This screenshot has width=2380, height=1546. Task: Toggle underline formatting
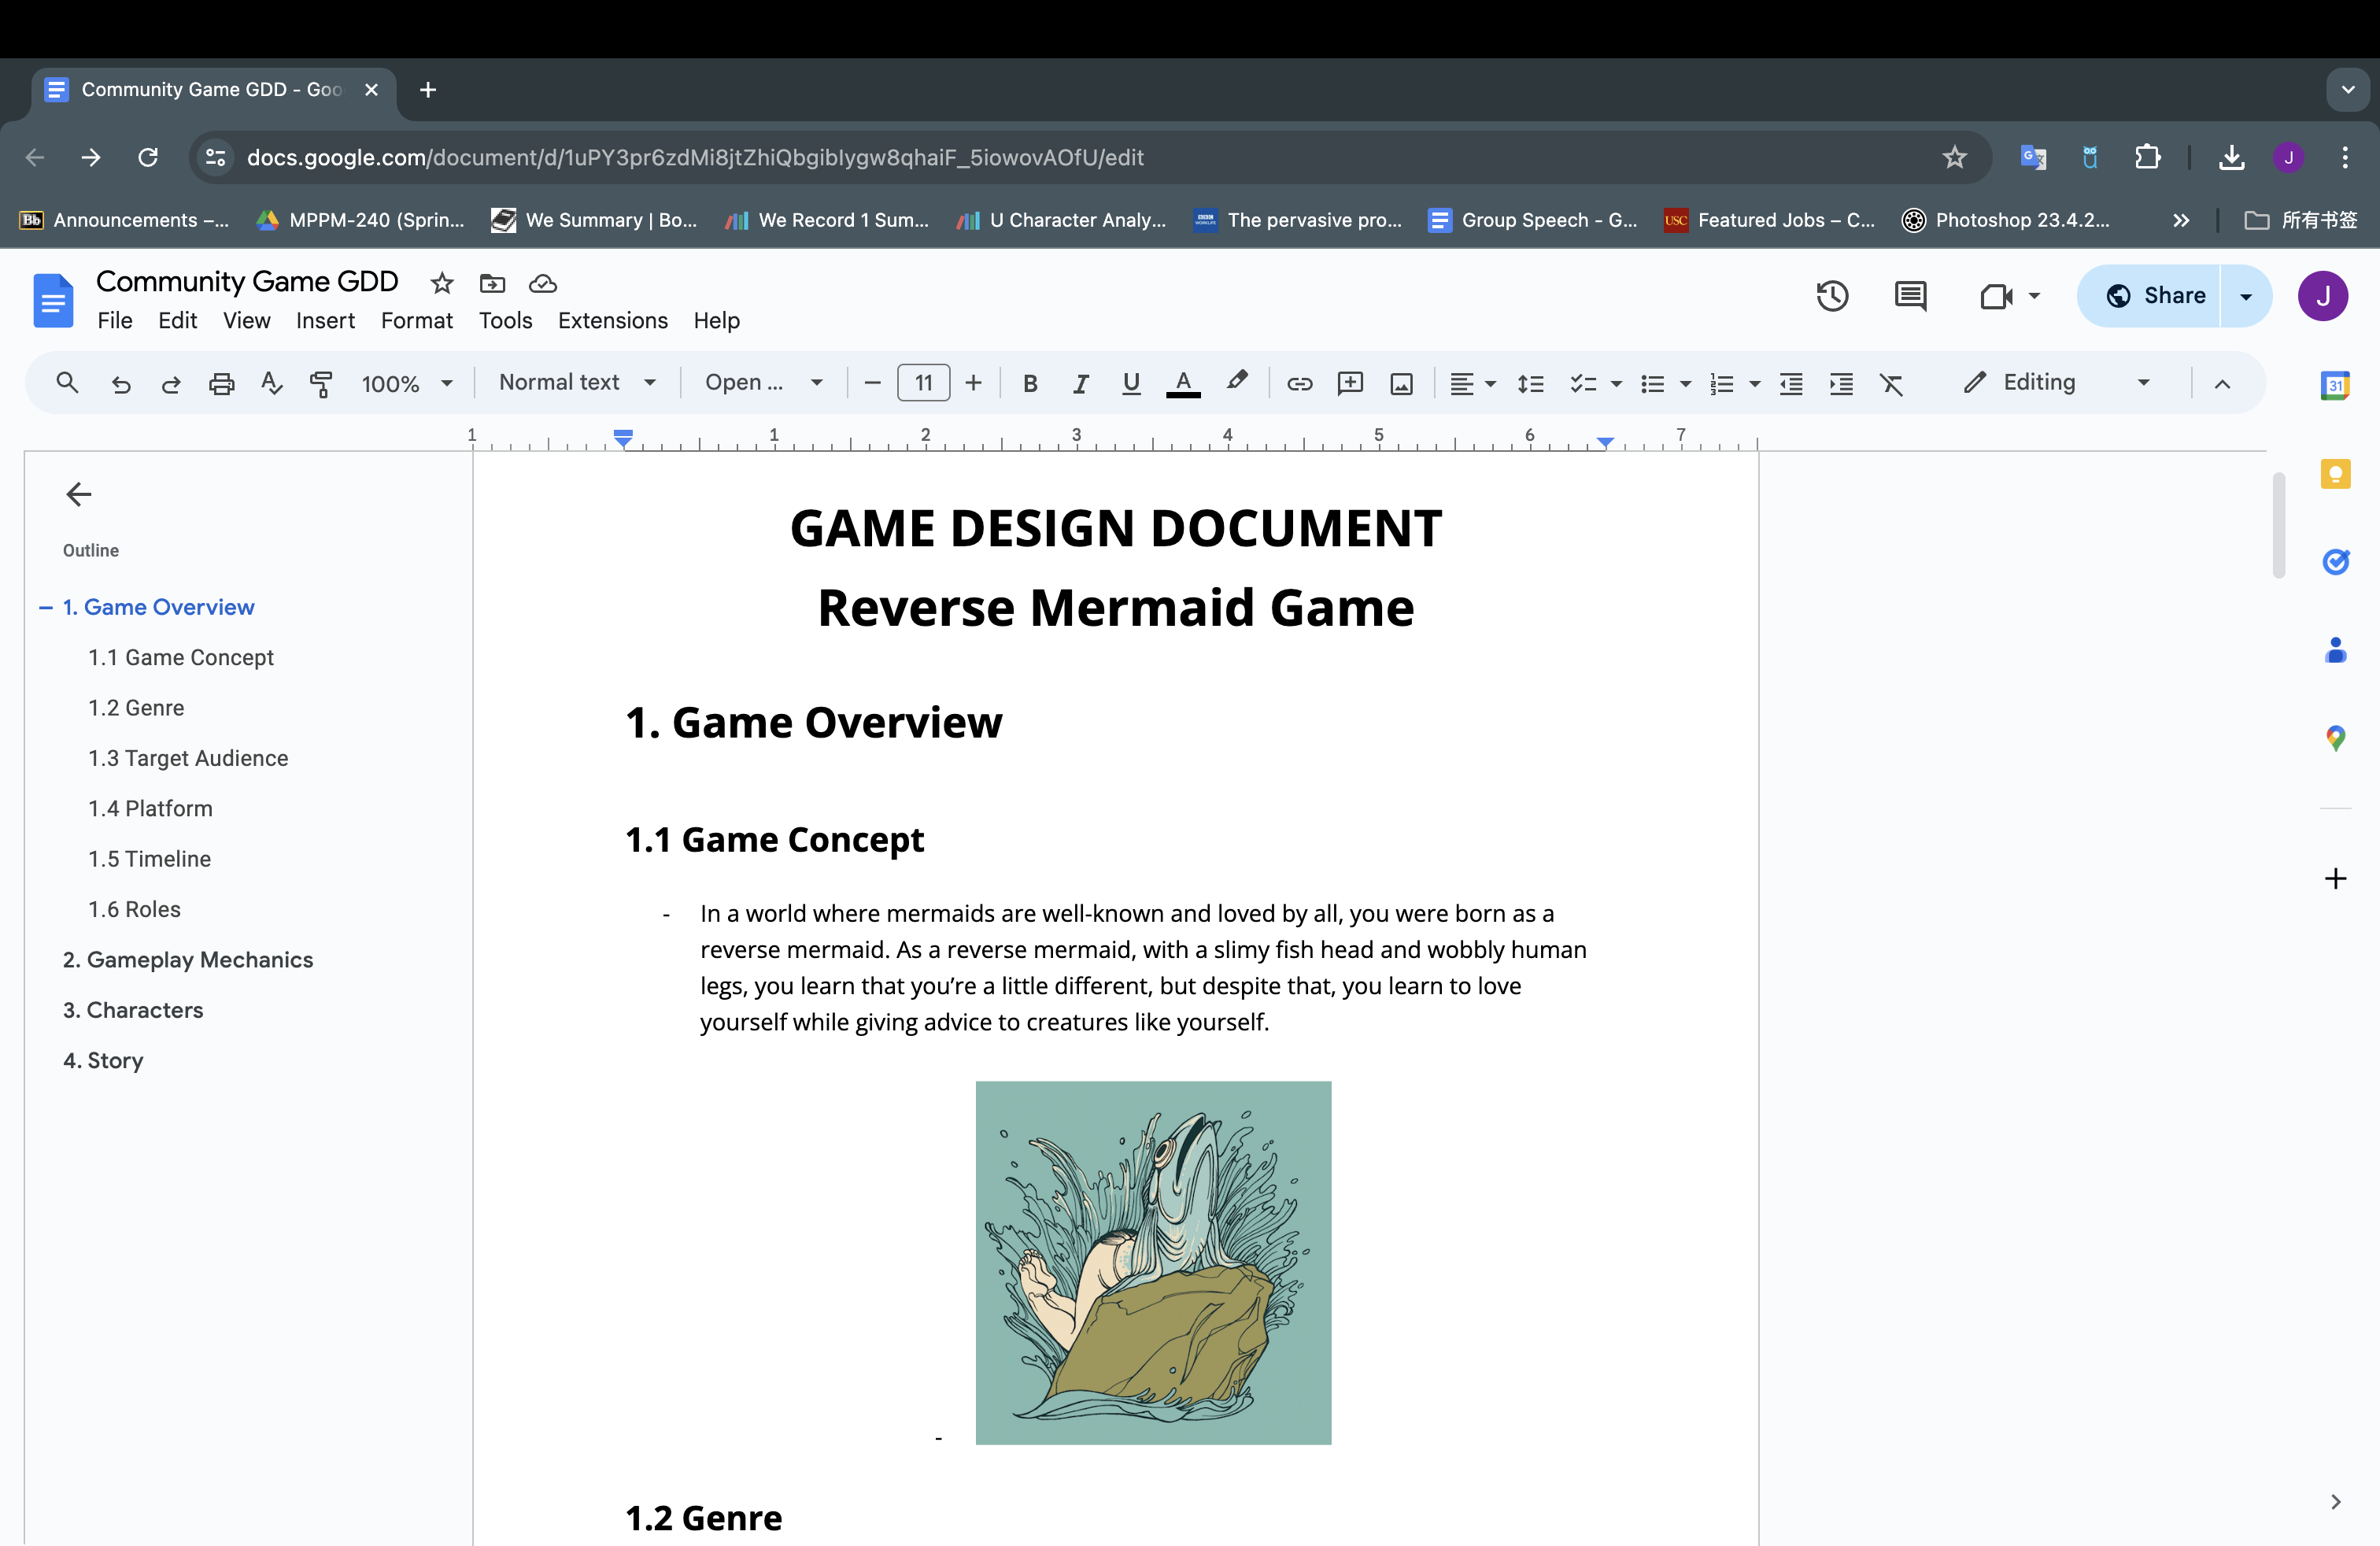pyautogui.click(x=1131, y=383)
